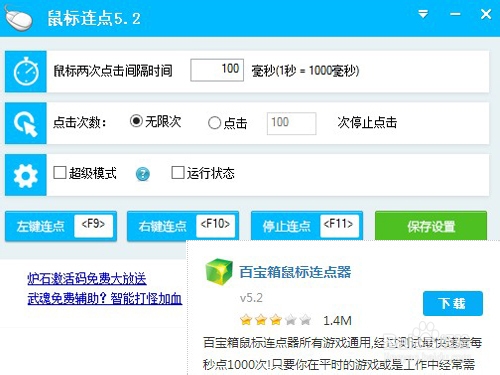Open the blue question mark help icon

143,174
